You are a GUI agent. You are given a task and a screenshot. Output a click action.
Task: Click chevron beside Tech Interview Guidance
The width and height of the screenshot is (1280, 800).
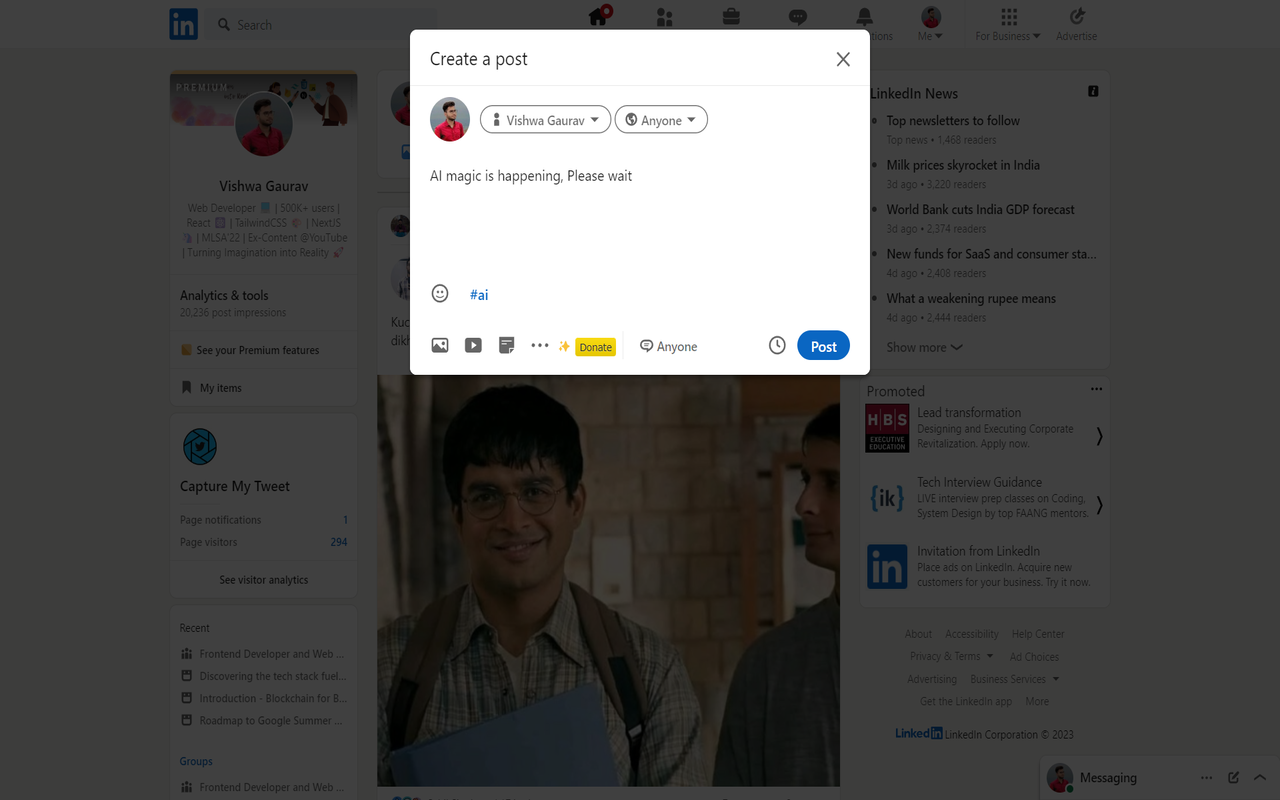coord(1099,505)
